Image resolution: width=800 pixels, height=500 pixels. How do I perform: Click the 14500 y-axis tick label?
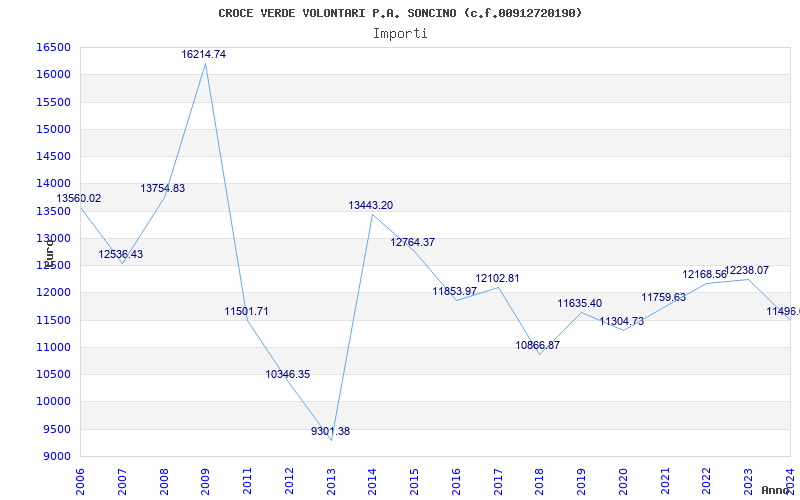tap(53, 156)
